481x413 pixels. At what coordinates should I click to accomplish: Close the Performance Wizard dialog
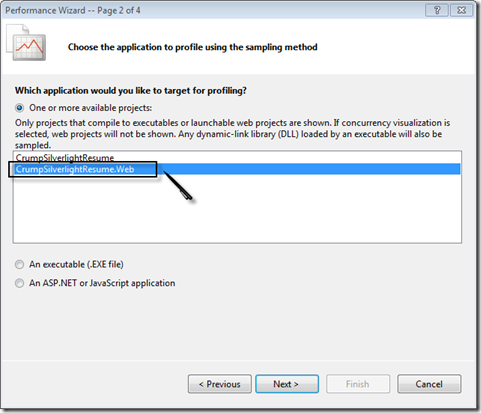click(461, 10)
